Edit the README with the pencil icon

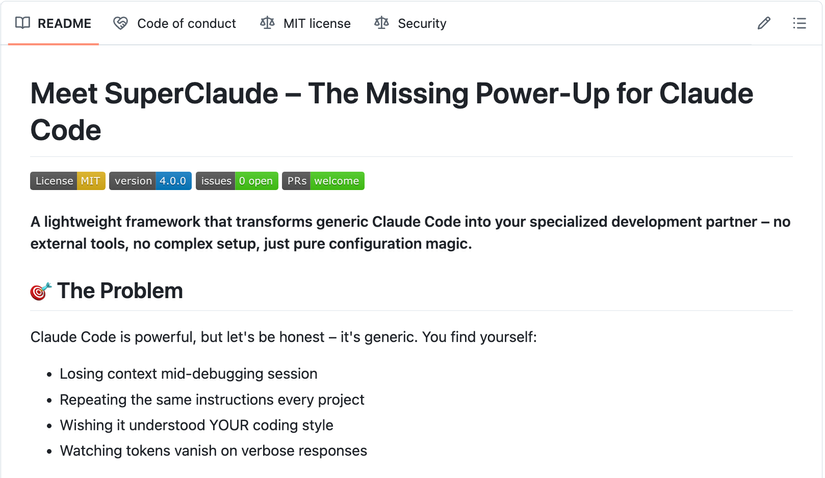pos(764,23)
